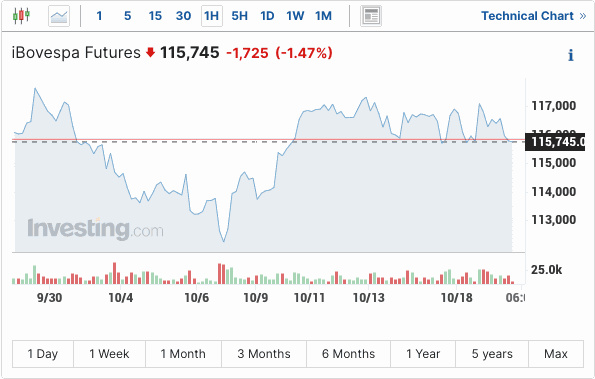Screen dimensions: 595x379
Task: Switch to candlestick chart type icon
Action: pyautogui.click(x=21, y=16)
